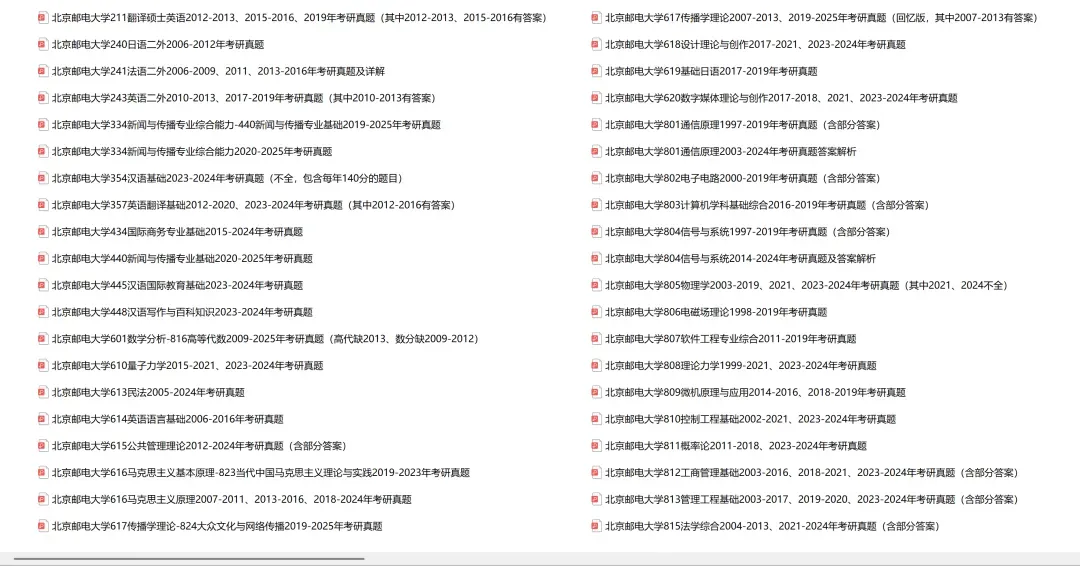Open 810控制工程基础2002-2021 file name
The width and height of the screenshot is (1080, 566).
750,419
